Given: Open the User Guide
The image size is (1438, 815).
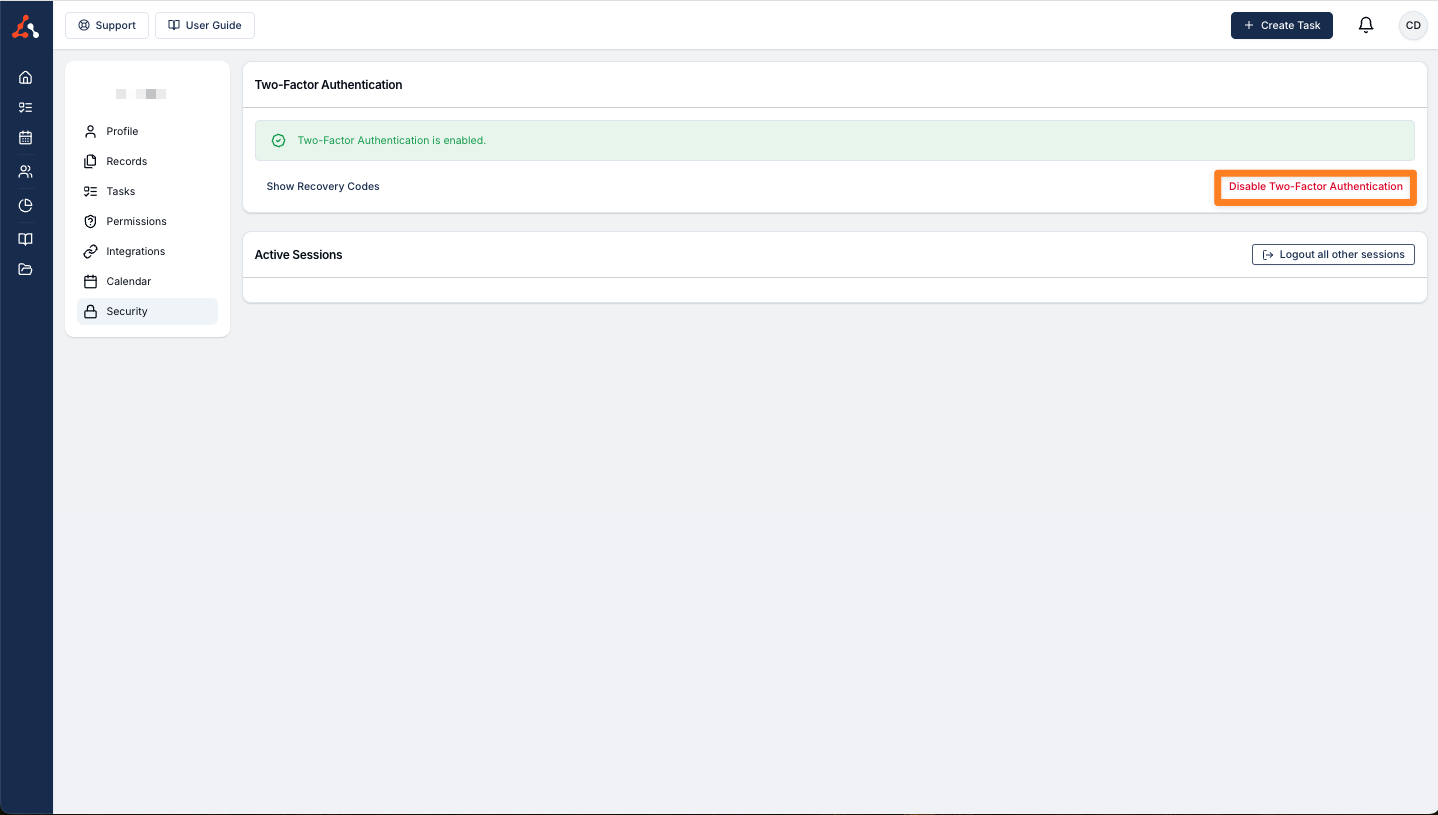Looking at the screenshot, I should point(205,25).
